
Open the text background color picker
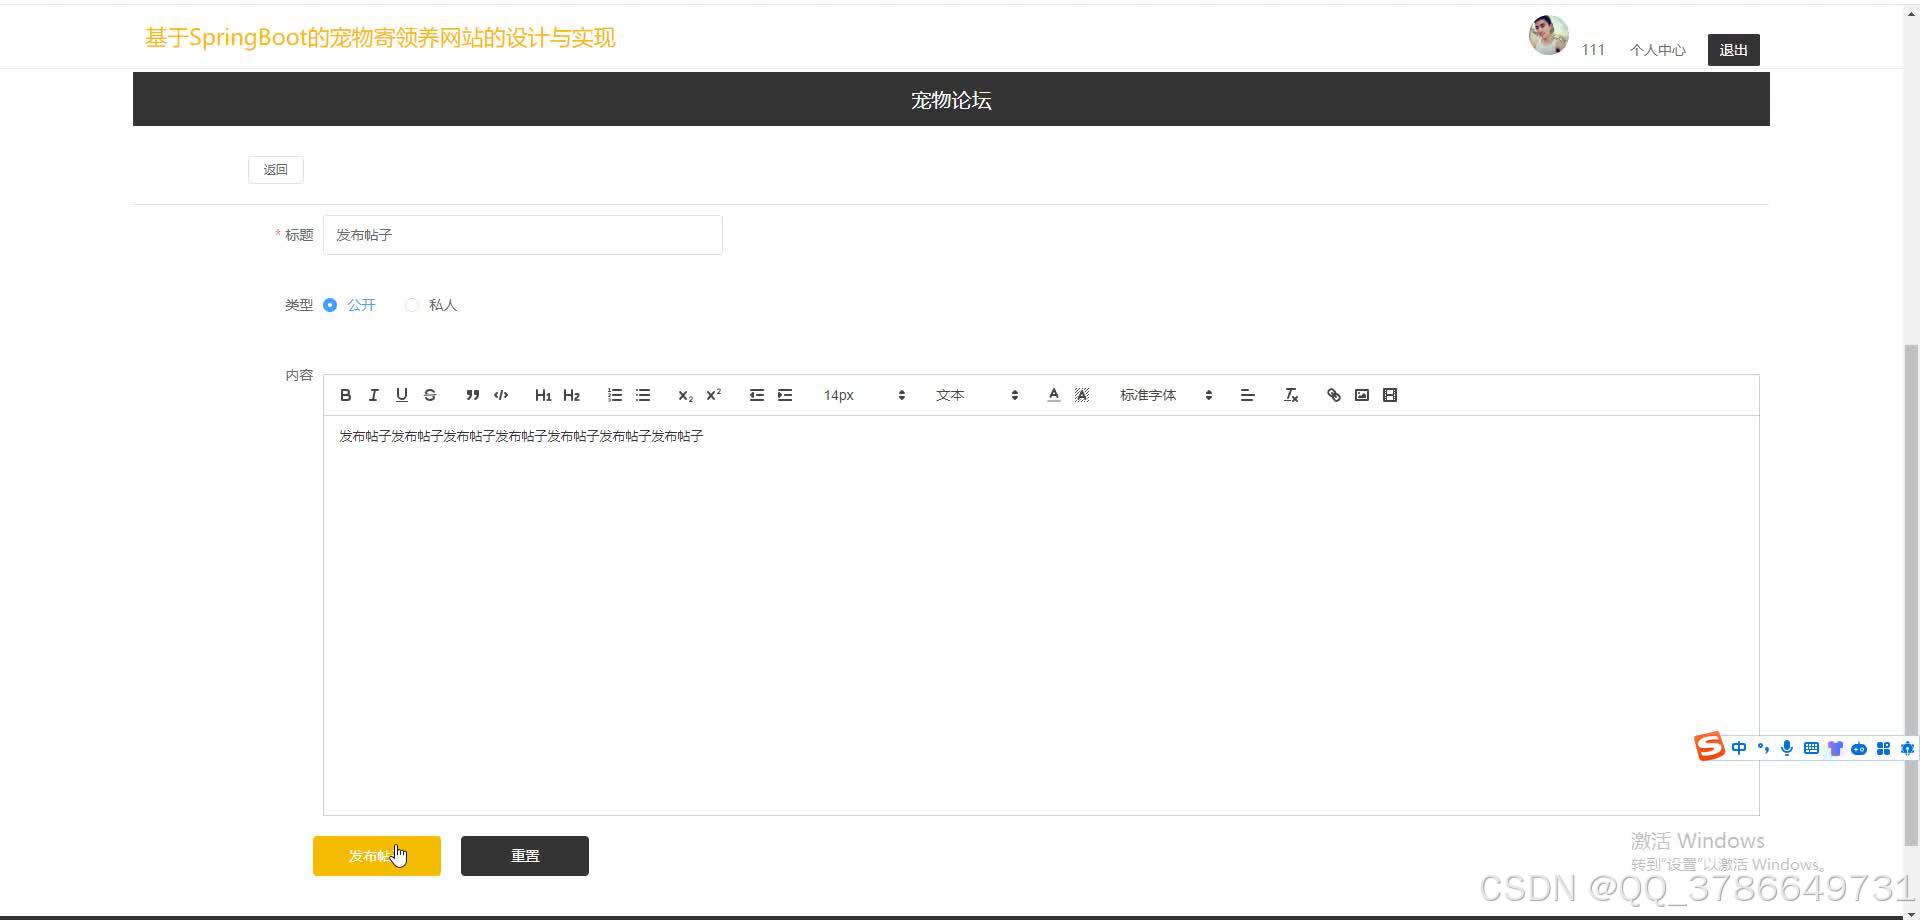(1081, 395)
